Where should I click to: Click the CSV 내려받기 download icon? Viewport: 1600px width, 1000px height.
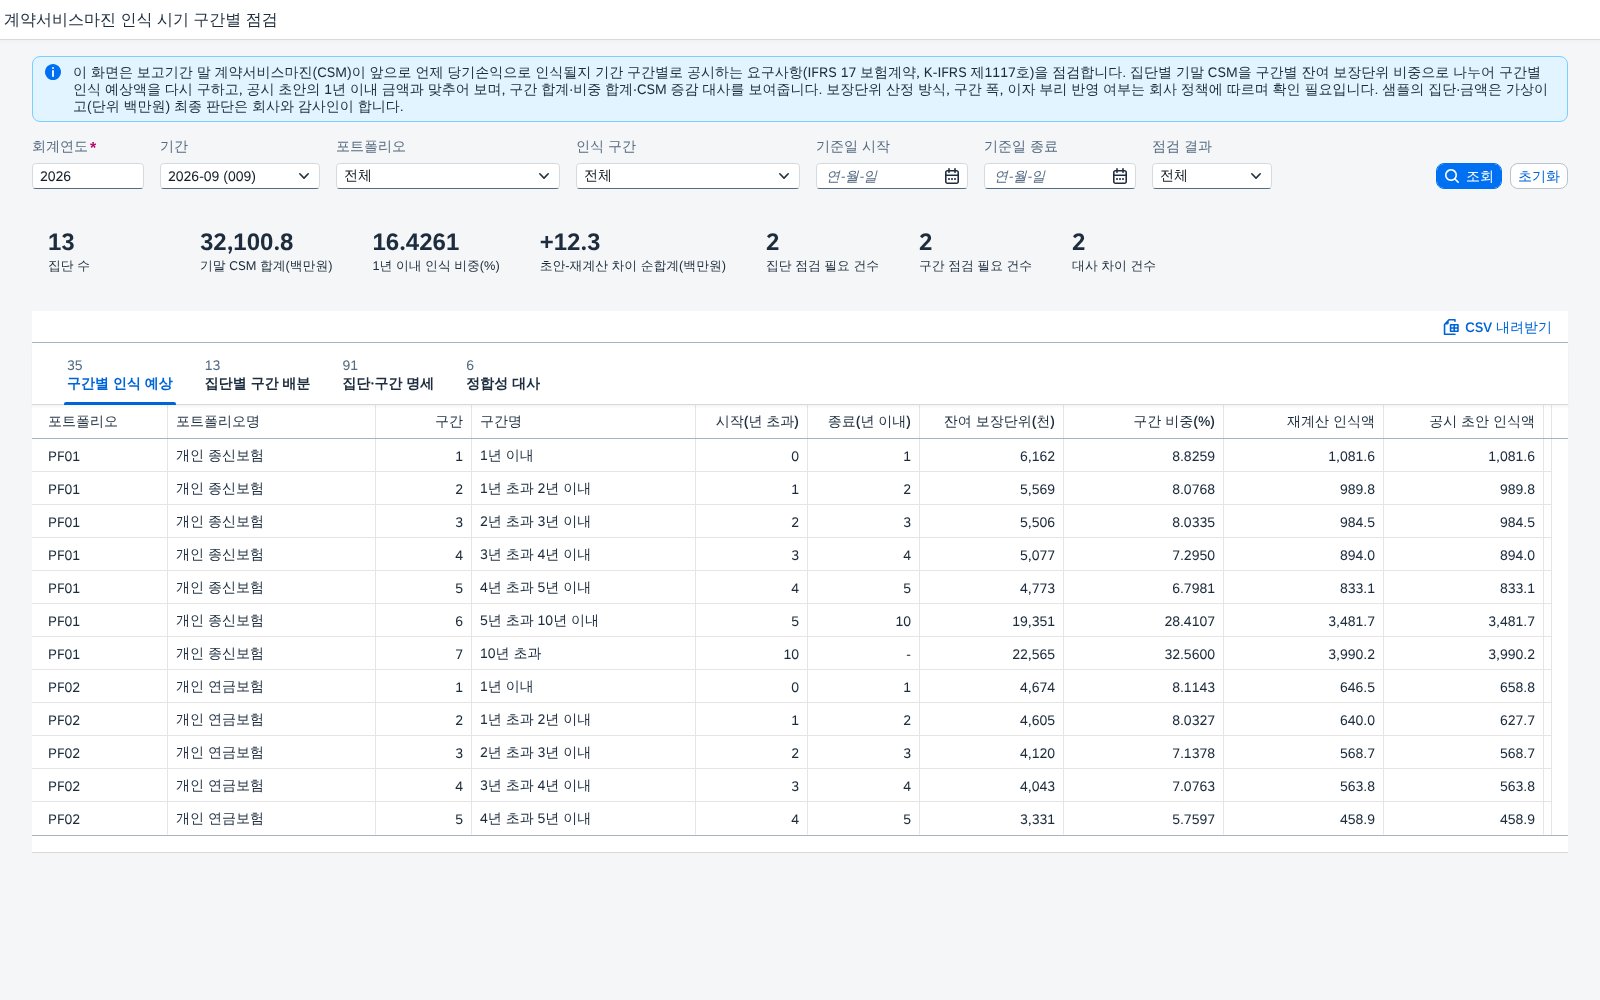coord(1451,327)
